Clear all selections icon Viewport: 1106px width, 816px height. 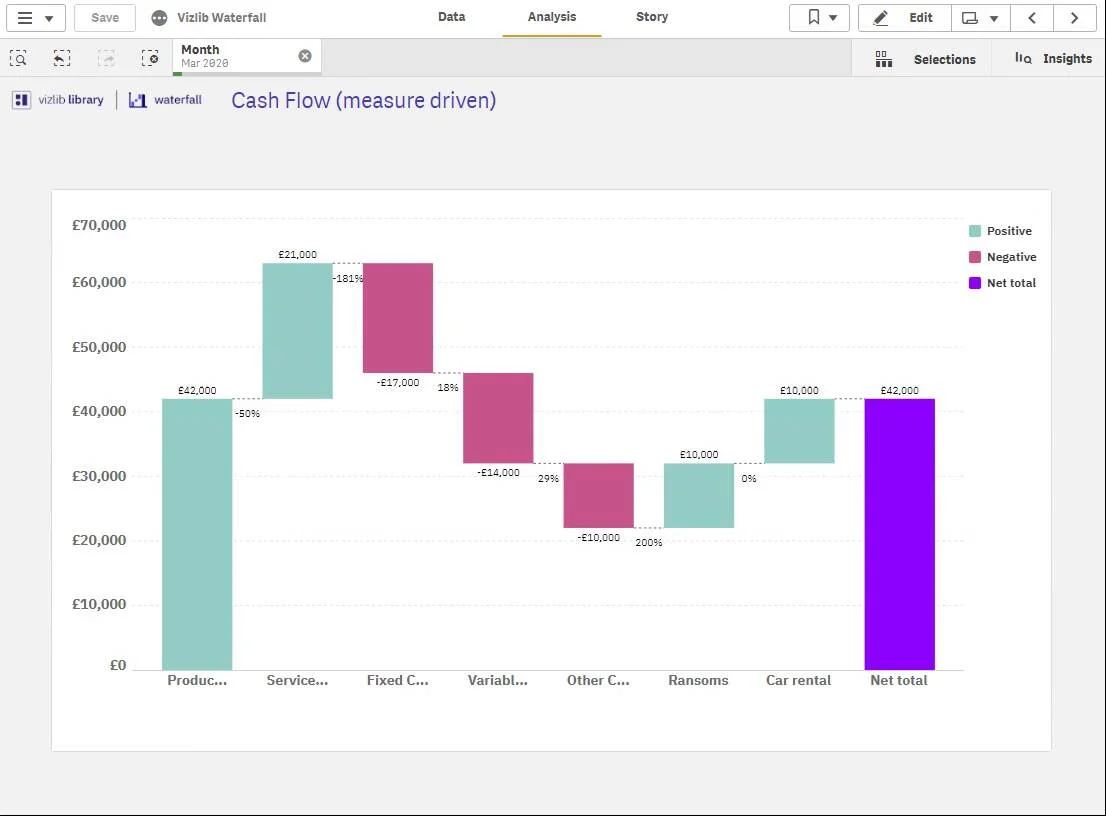(150, 59)
